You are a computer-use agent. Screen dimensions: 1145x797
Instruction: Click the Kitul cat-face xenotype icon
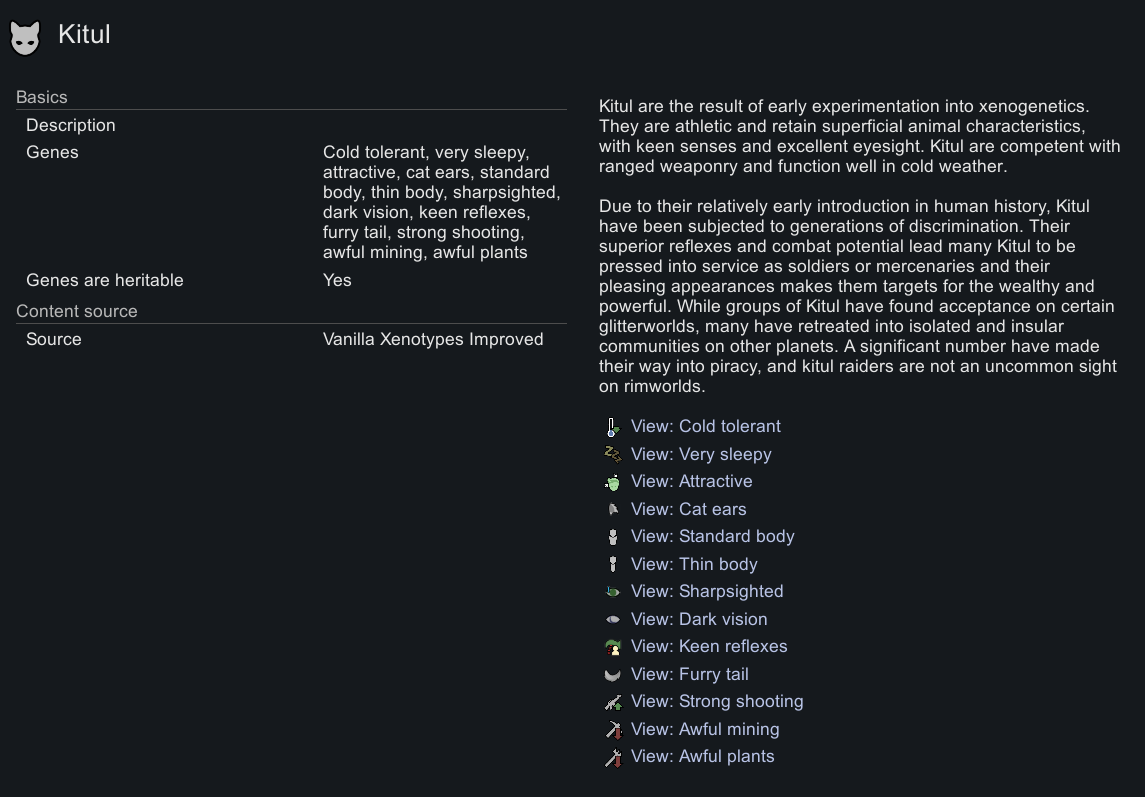pyautogui.click(x=25, y=37)
